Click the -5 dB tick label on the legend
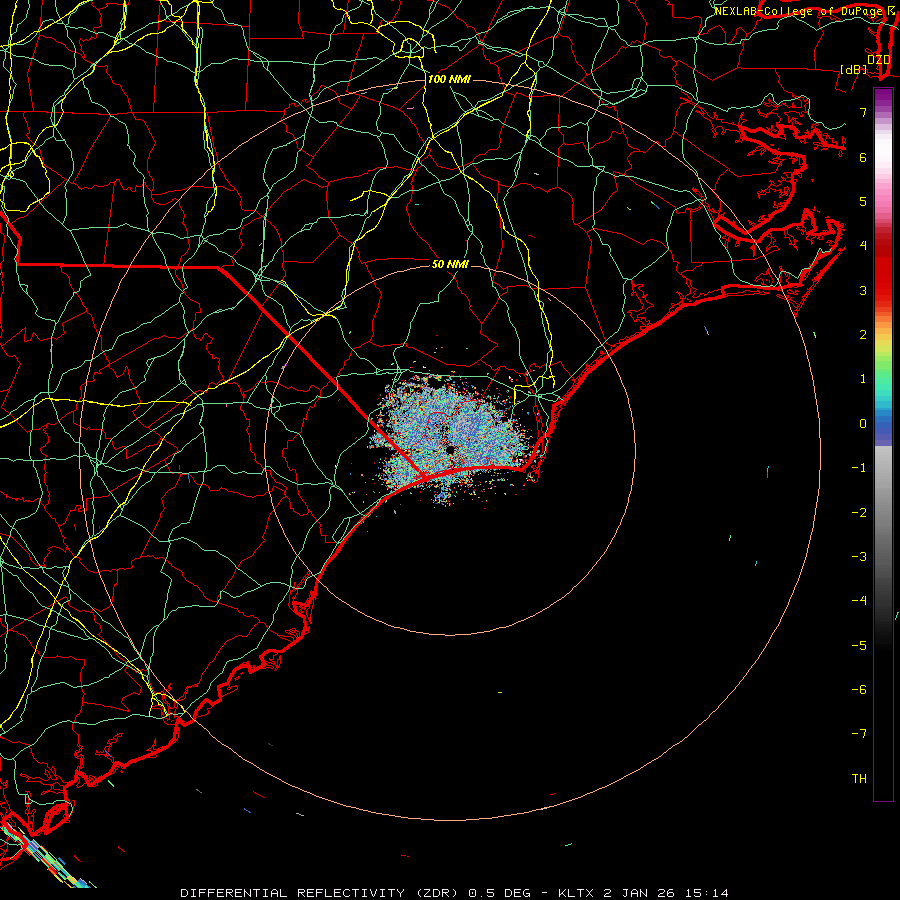Viewport: 900px width, 900px height. (859, 645)
